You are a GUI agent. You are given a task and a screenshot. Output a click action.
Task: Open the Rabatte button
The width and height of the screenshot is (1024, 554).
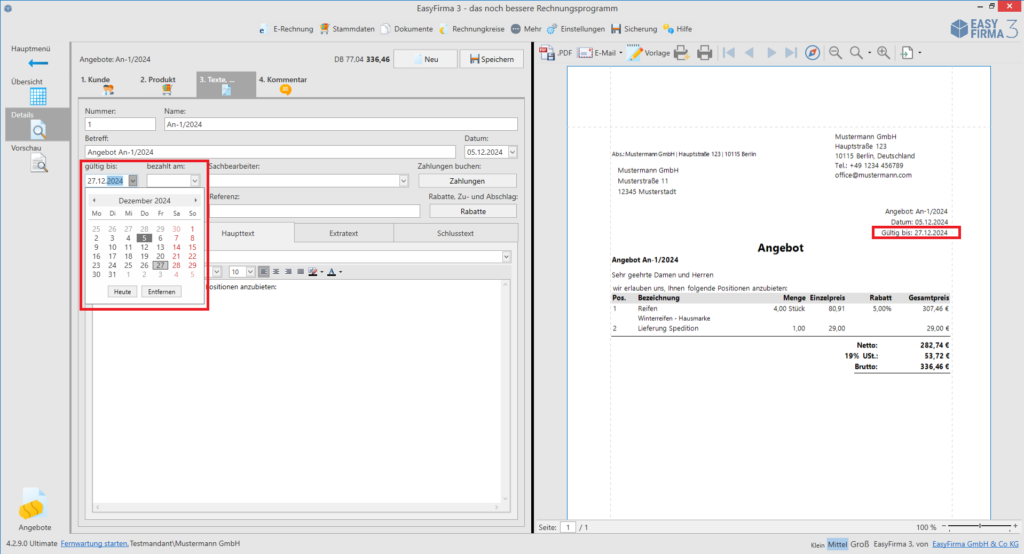473,211
